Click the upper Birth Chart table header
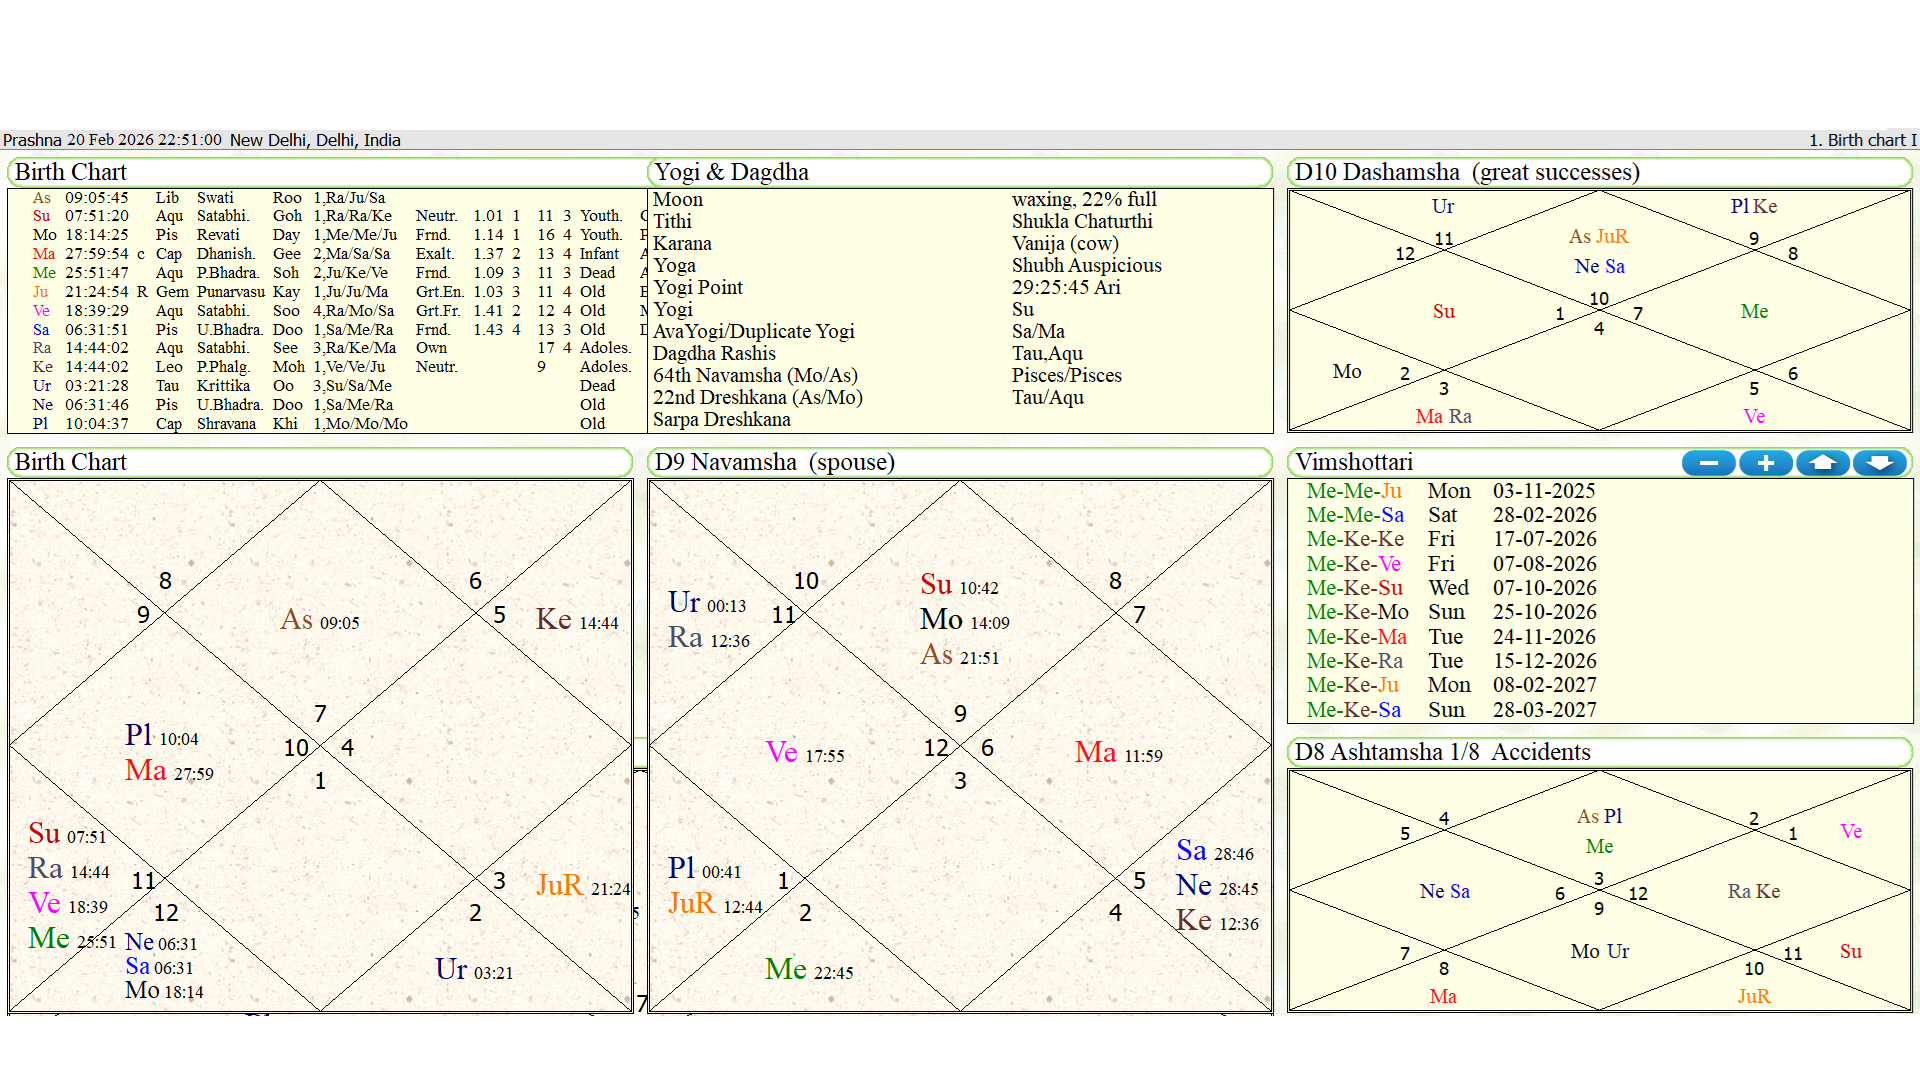This screenshot has width=1920, height=1080. pyautogui.click(x=71, y=172)
